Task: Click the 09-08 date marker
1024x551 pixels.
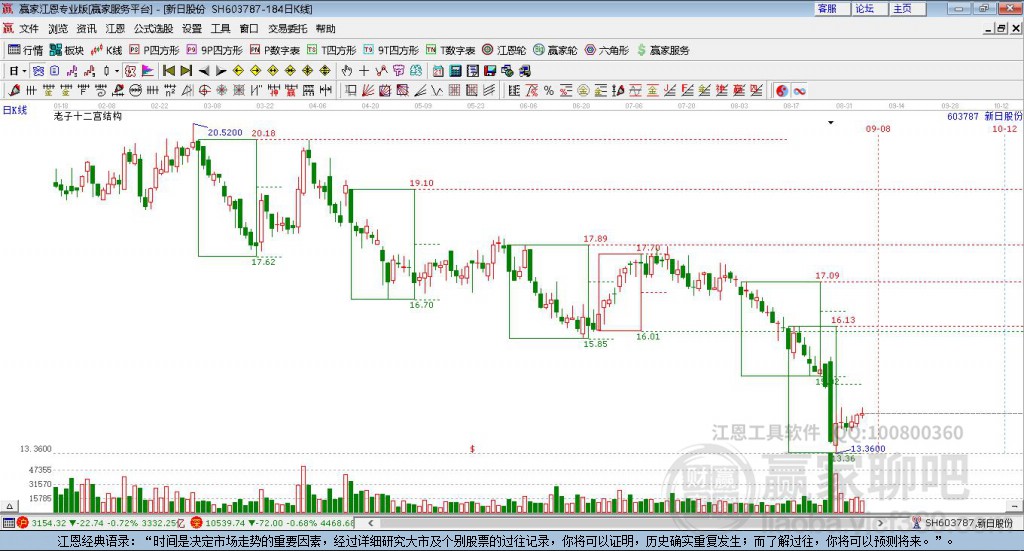Action: [x=878, y=129]
